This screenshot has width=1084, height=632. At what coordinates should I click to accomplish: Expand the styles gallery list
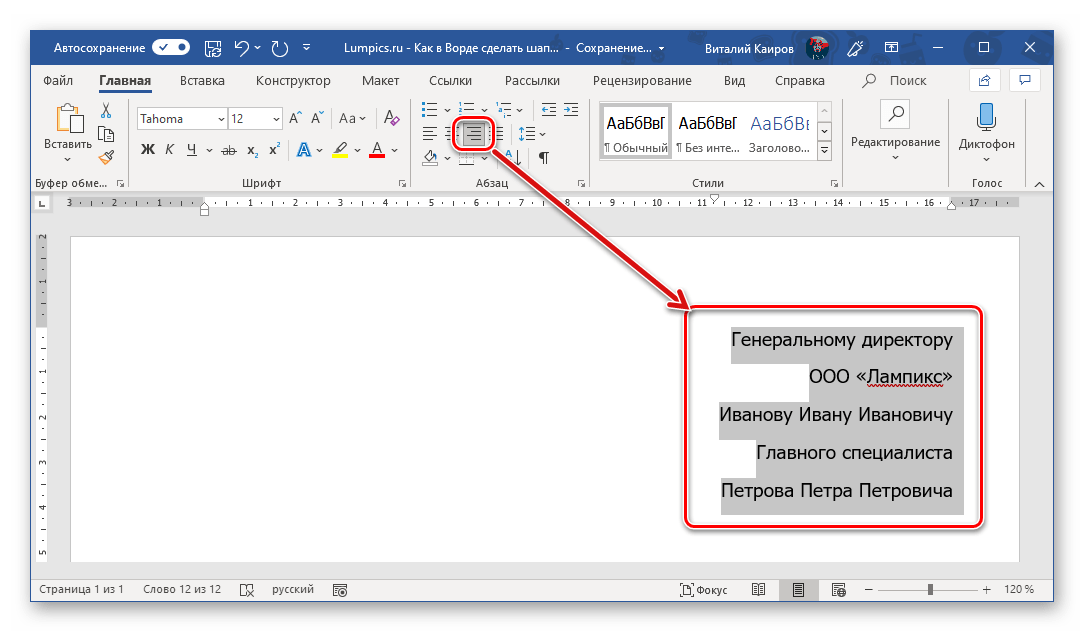(825, 150)
